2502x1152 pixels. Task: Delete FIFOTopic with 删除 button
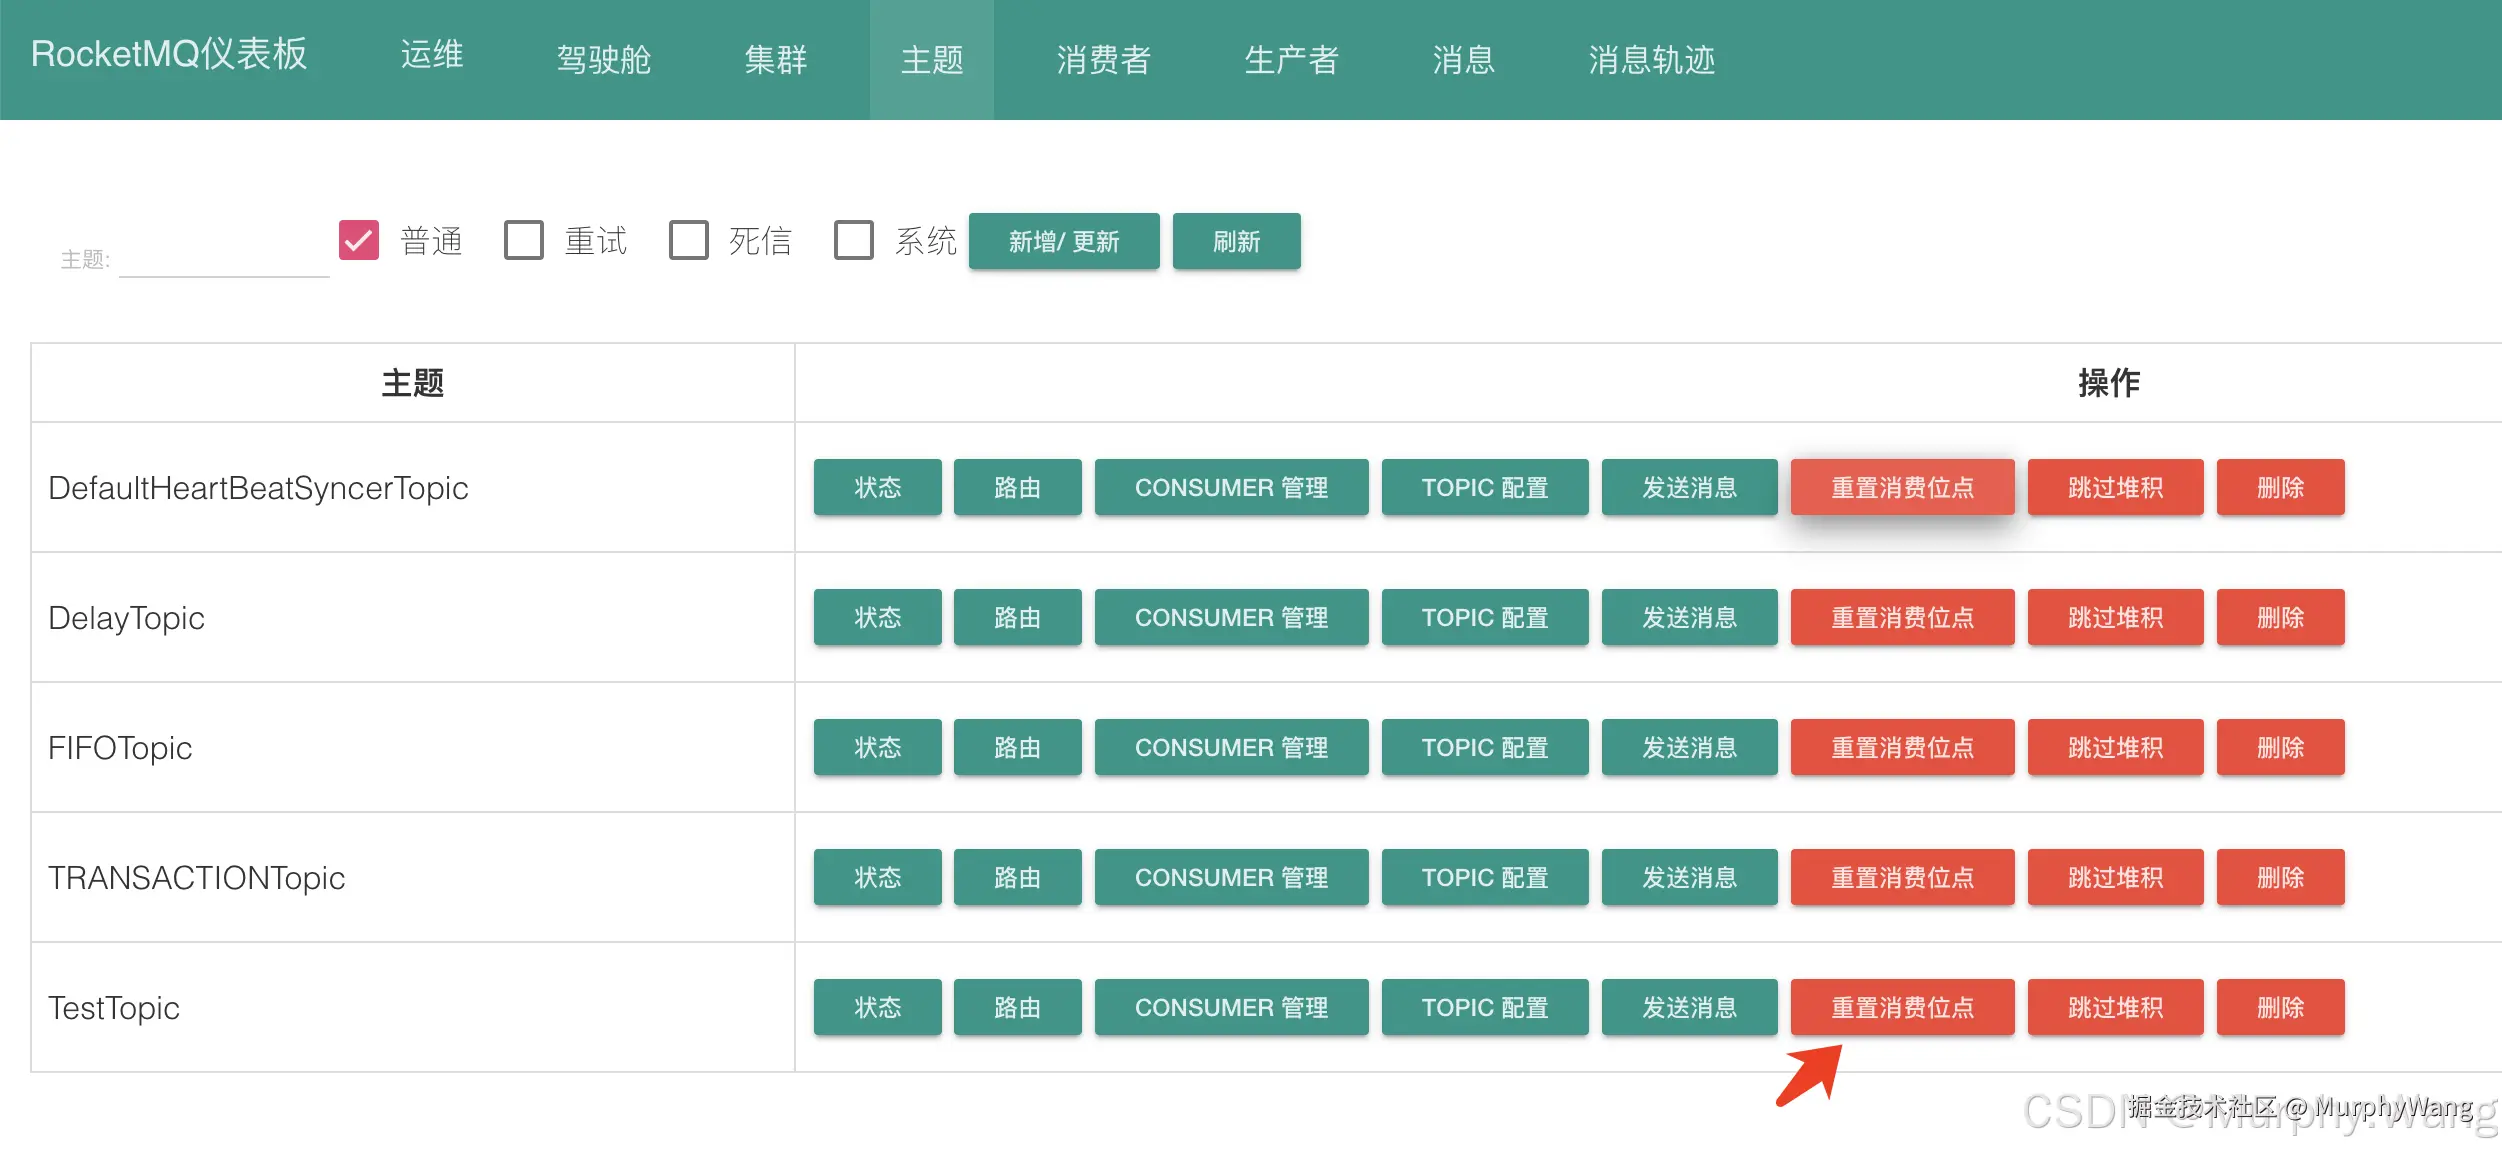pyautogui.click(x=2279, y=747)
